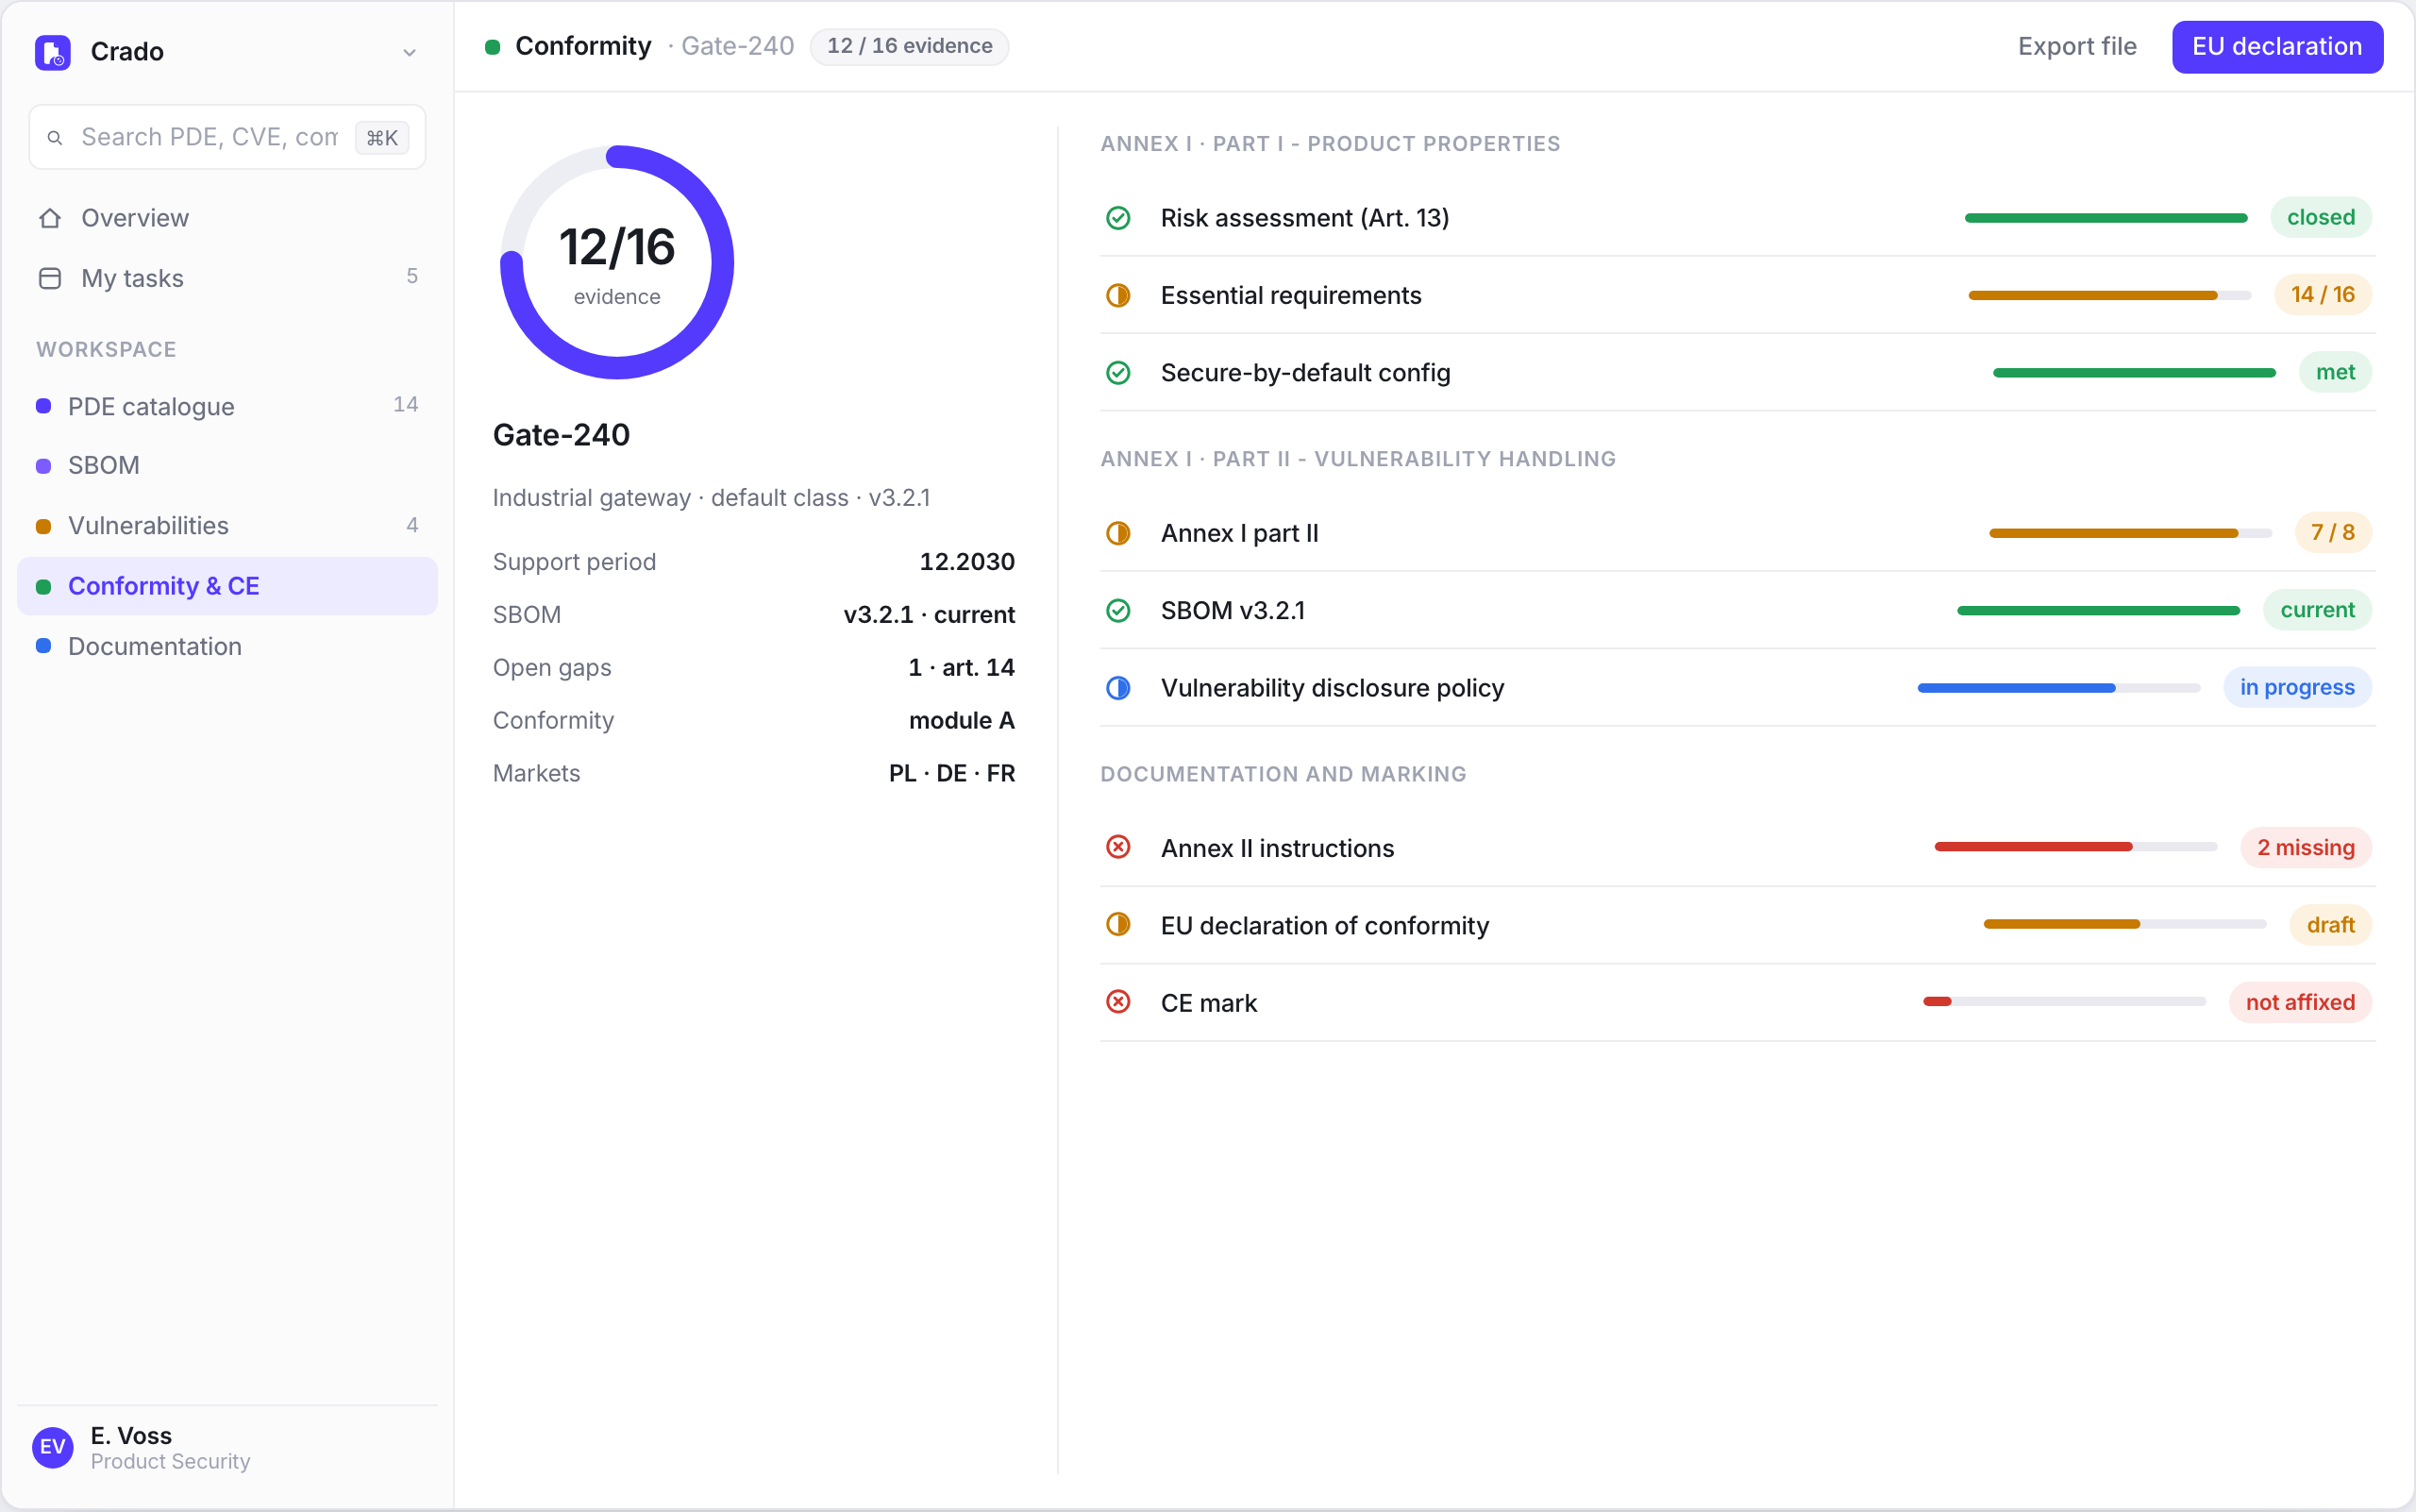Click the My tasks calendar icon
This screenshot has height=1512, width=2416.
[50, 278]
